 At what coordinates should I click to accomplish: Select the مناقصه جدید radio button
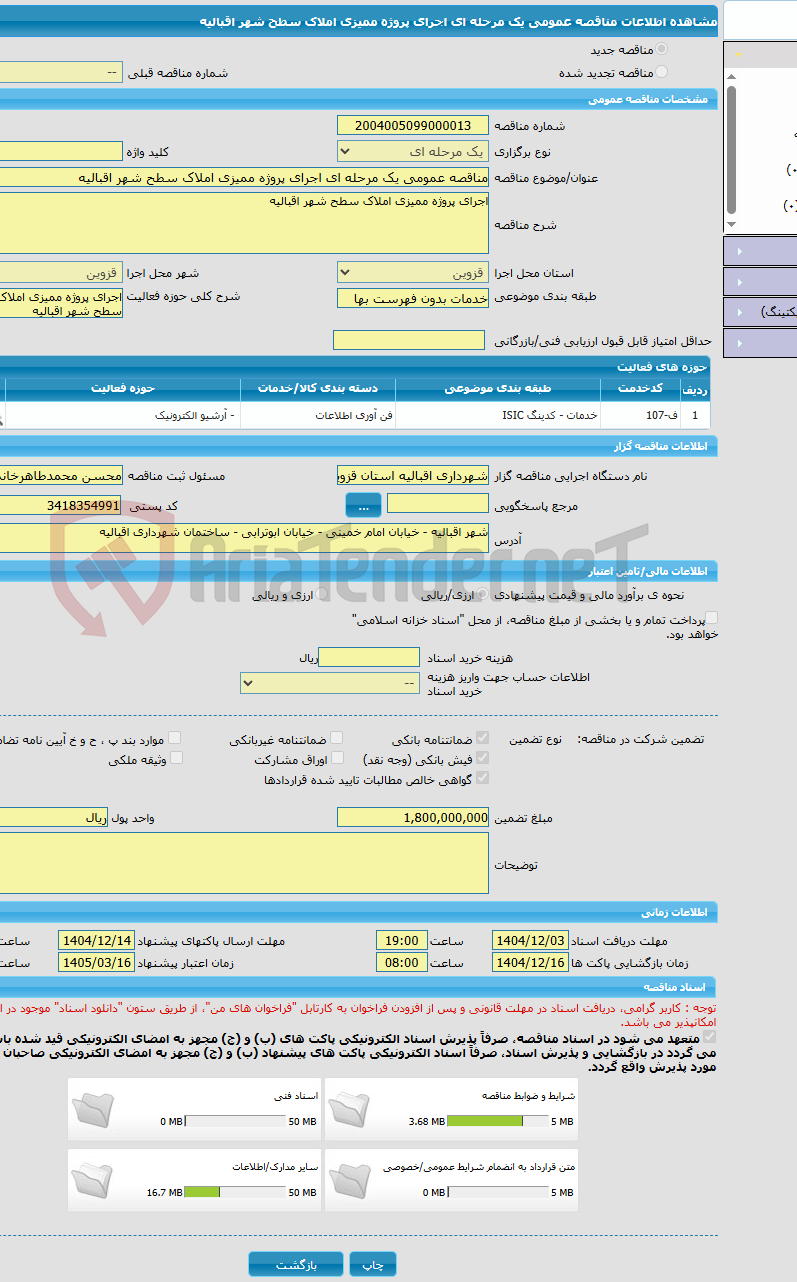coord(662,49)
